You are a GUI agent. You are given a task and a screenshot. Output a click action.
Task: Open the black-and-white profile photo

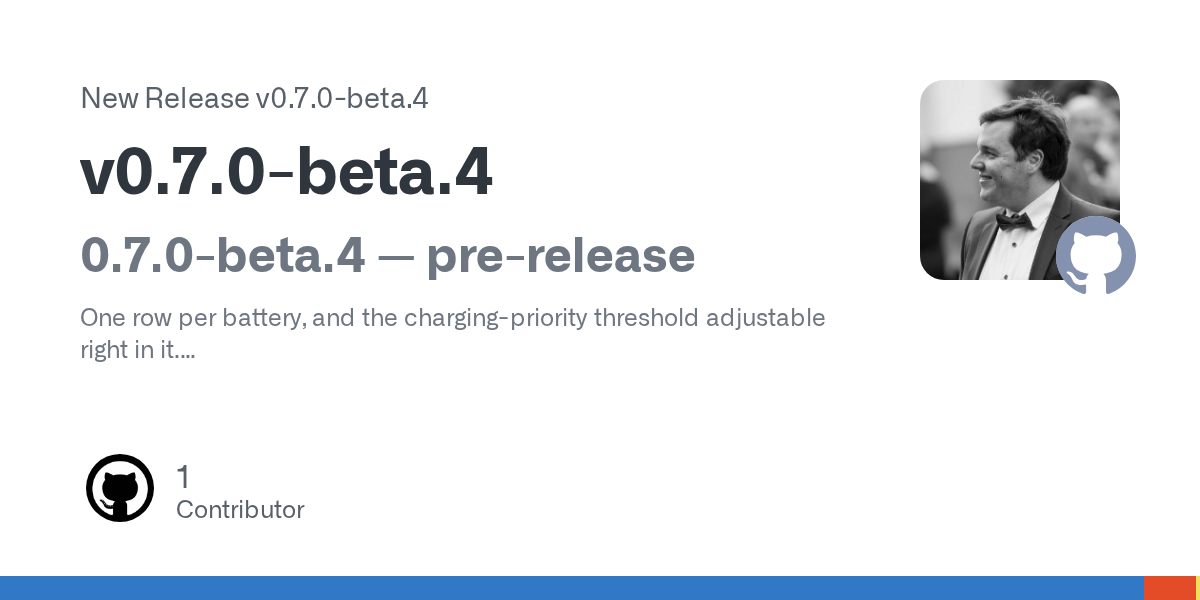pos(1020,180)
